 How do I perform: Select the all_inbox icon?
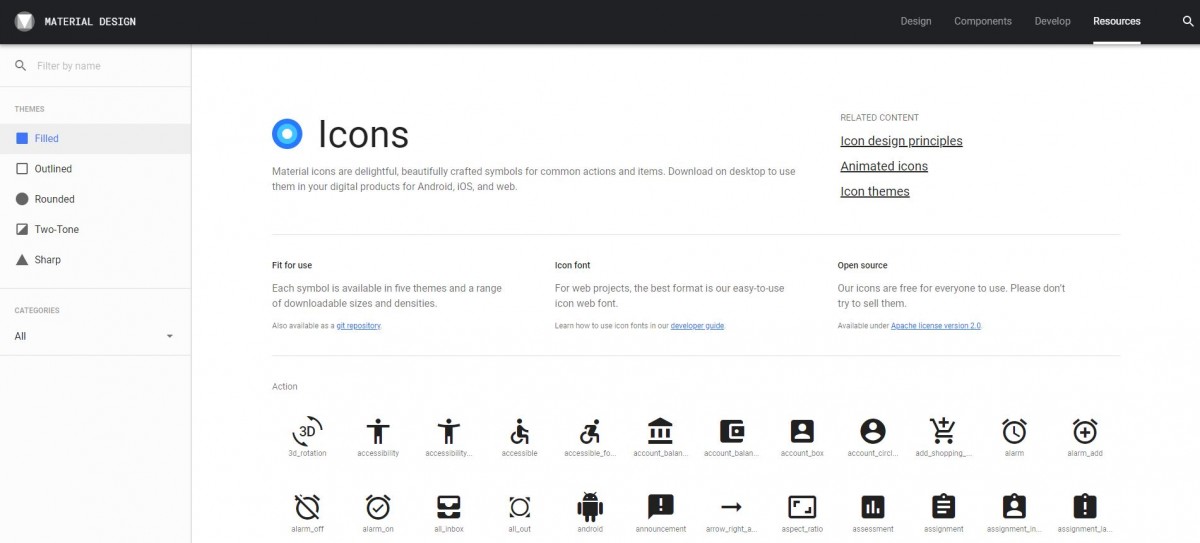click(x=448, y=506)
